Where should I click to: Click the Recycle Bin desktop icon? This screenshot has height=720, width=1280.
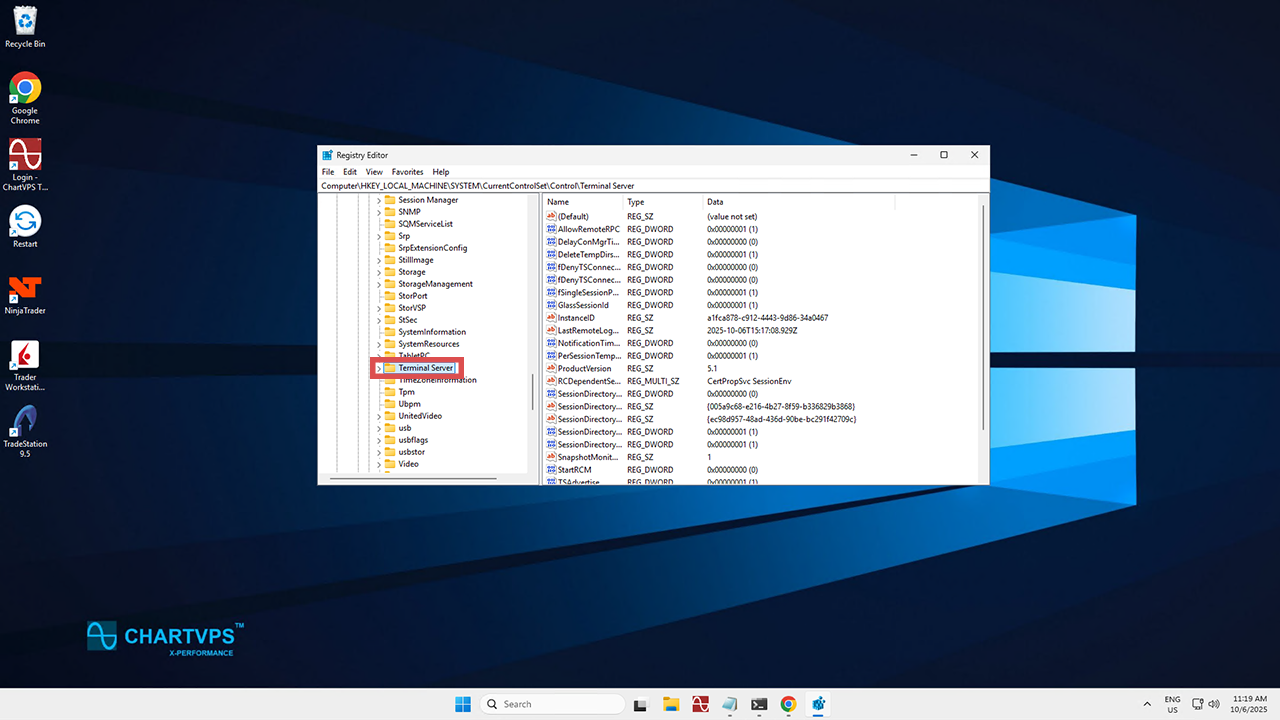(25, 22)
